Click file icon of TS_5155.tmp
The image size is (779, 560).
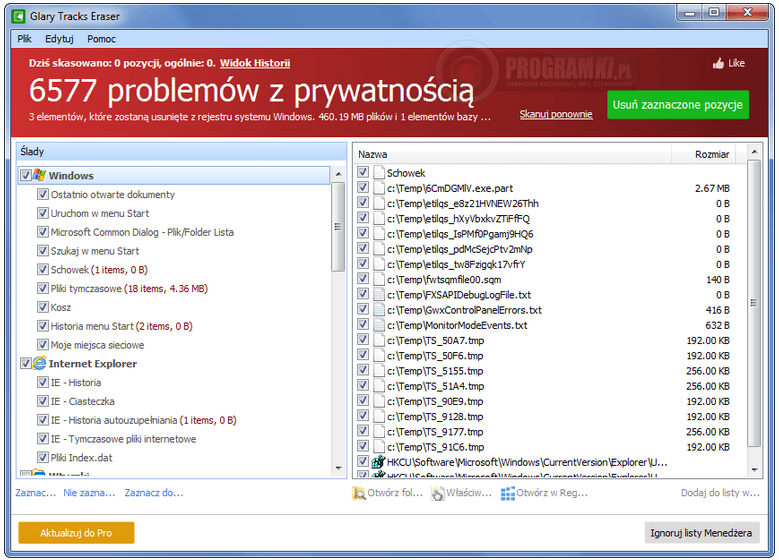point(379,371)
